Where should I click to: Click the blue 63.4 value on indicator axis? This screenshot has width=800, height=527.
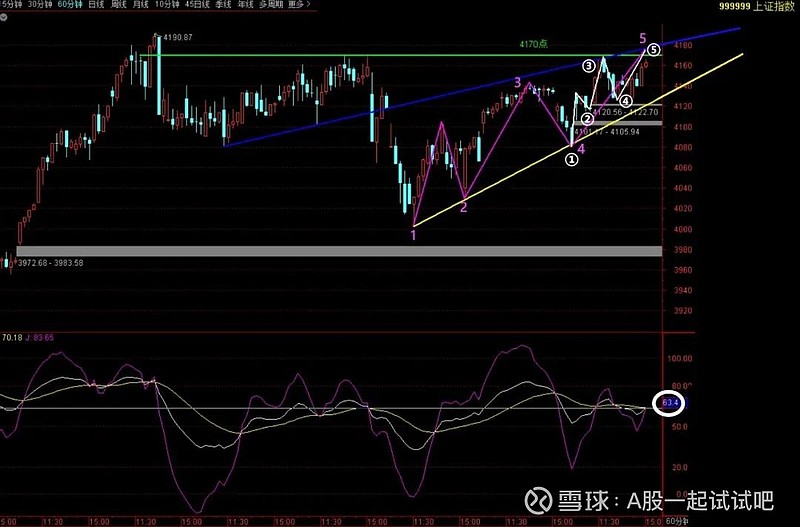tap(670, 403)
